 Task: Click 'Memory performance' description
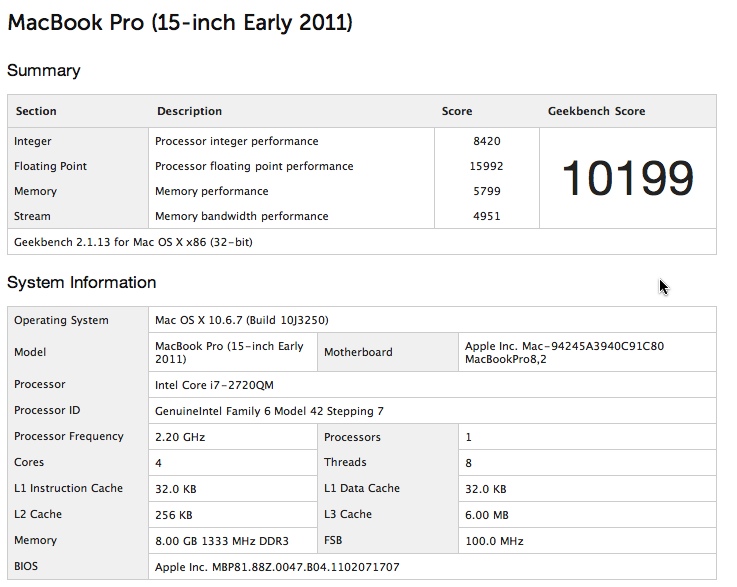(212, 191)
